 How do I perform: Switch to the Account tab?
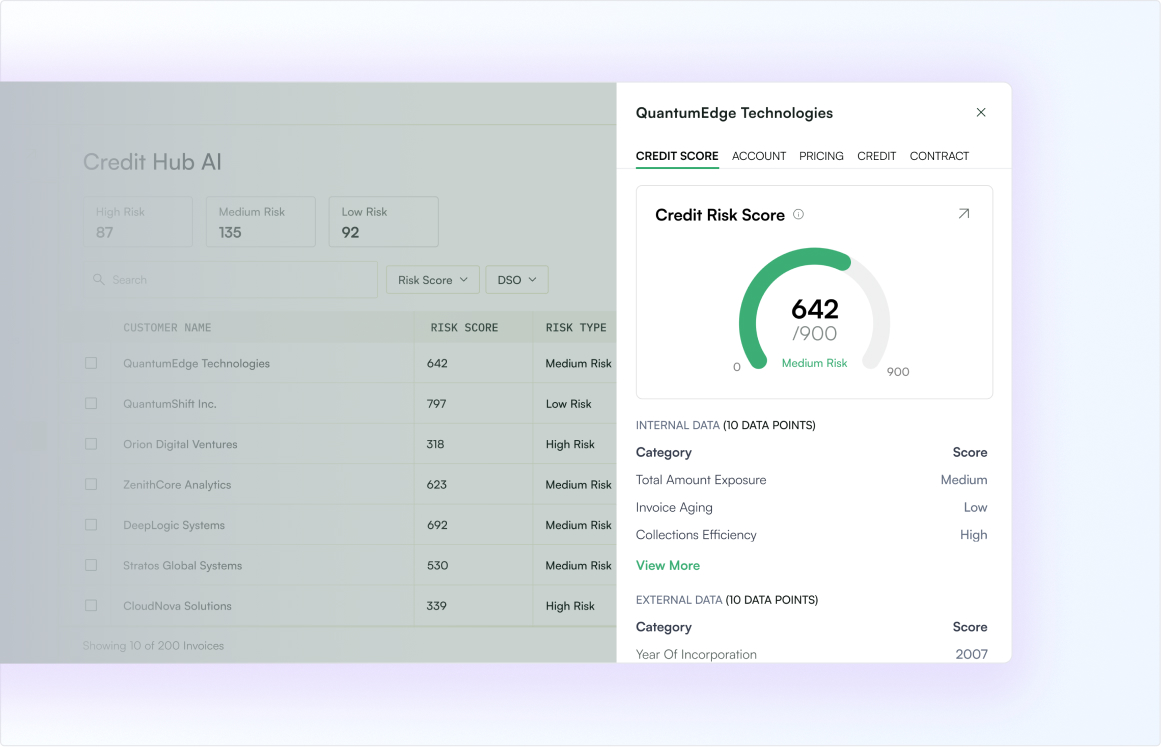point(759,156)
